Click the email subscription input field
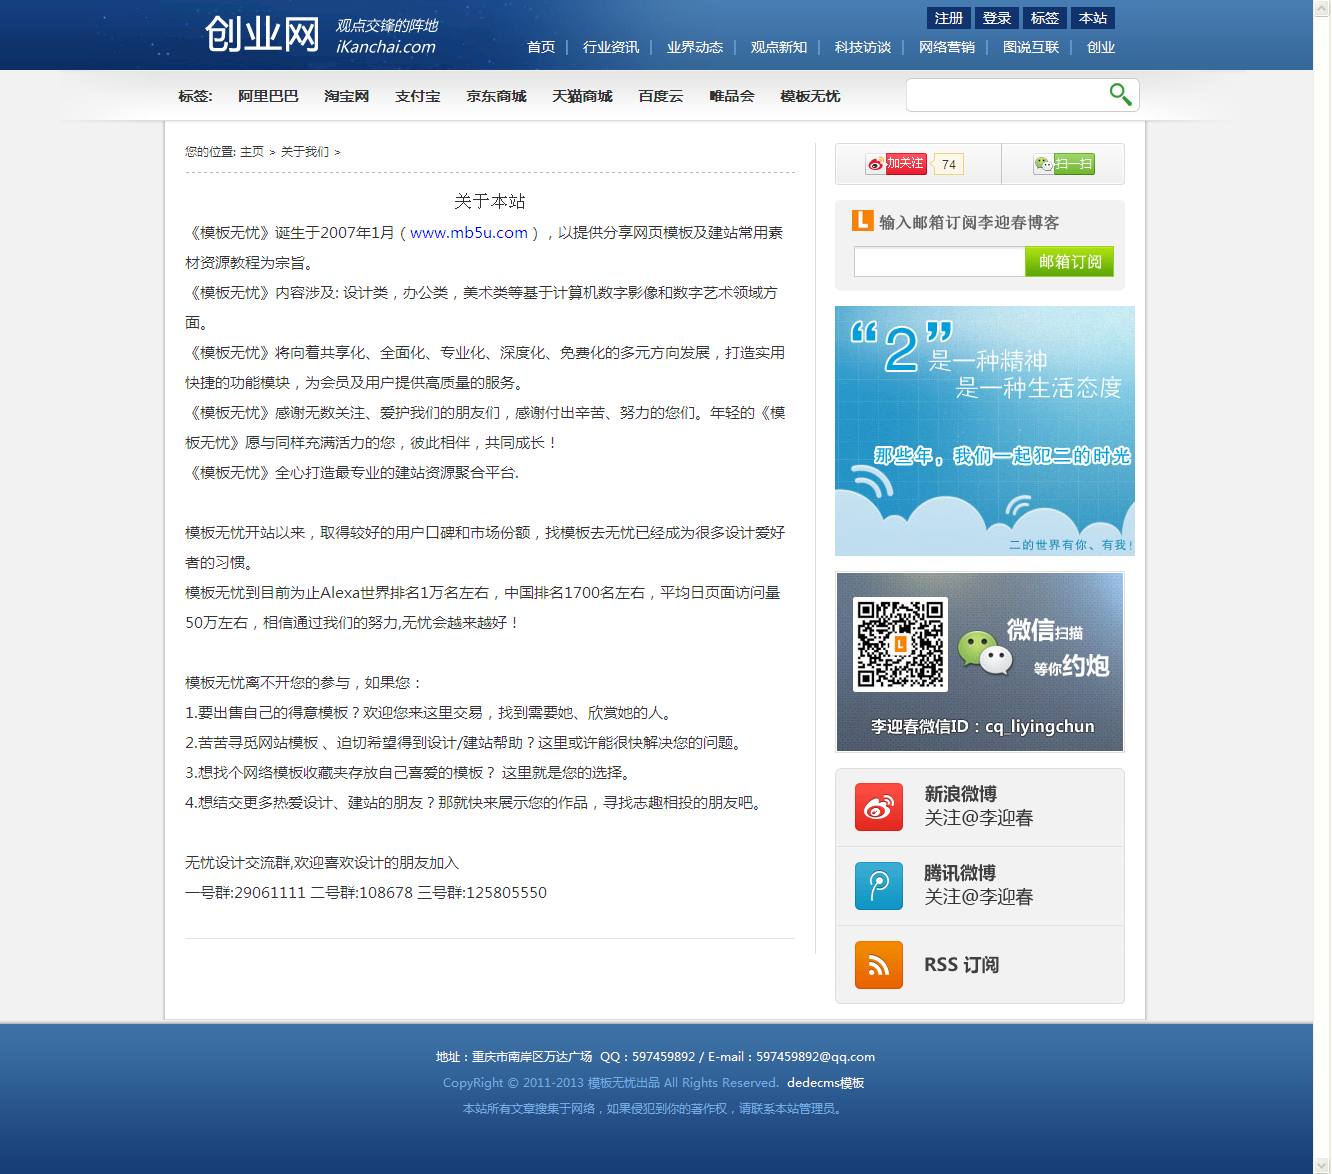Screen dimensions: 1332x1174 coord(939,262)
